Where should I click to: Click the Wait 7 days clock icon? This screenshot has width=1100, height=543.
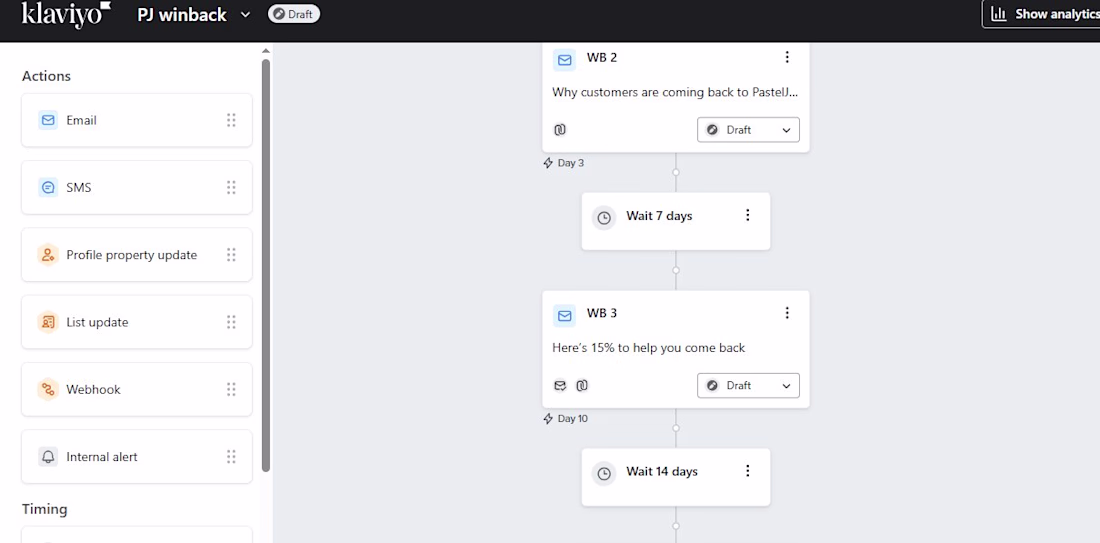point(604,217)
